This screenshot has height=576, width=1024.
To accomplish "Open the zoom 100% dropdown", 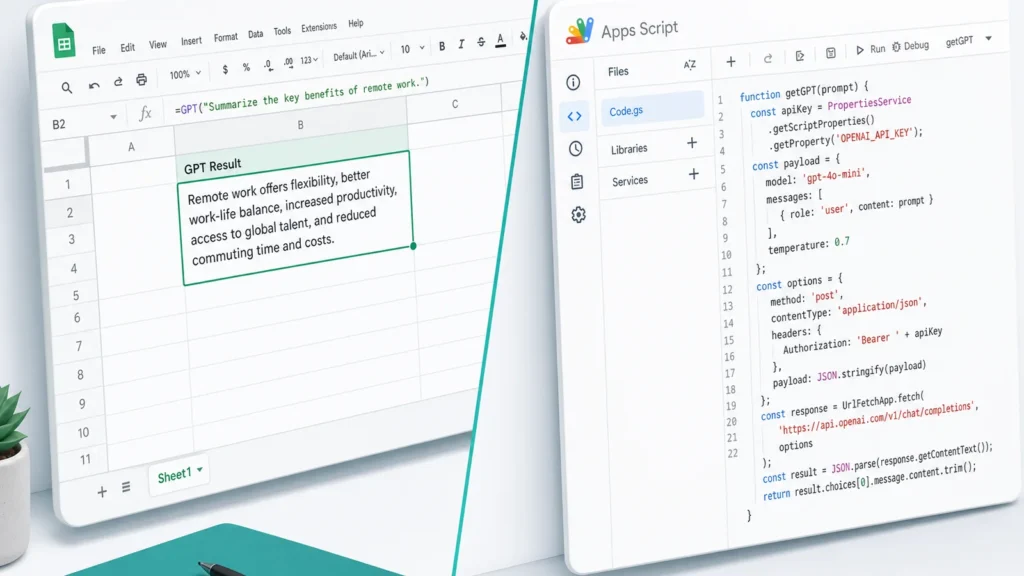I will 185,74.
